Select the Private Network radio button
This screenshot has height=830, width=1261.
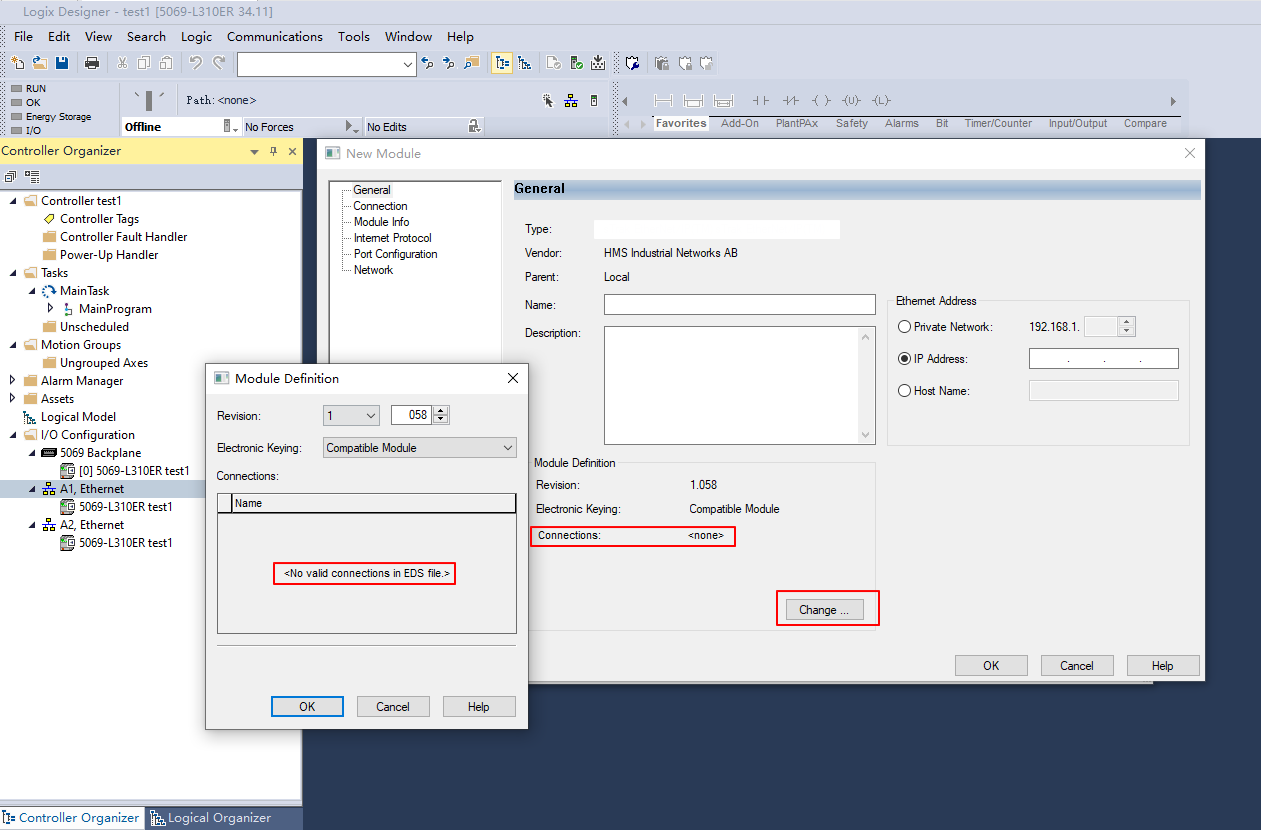point(905,327)
